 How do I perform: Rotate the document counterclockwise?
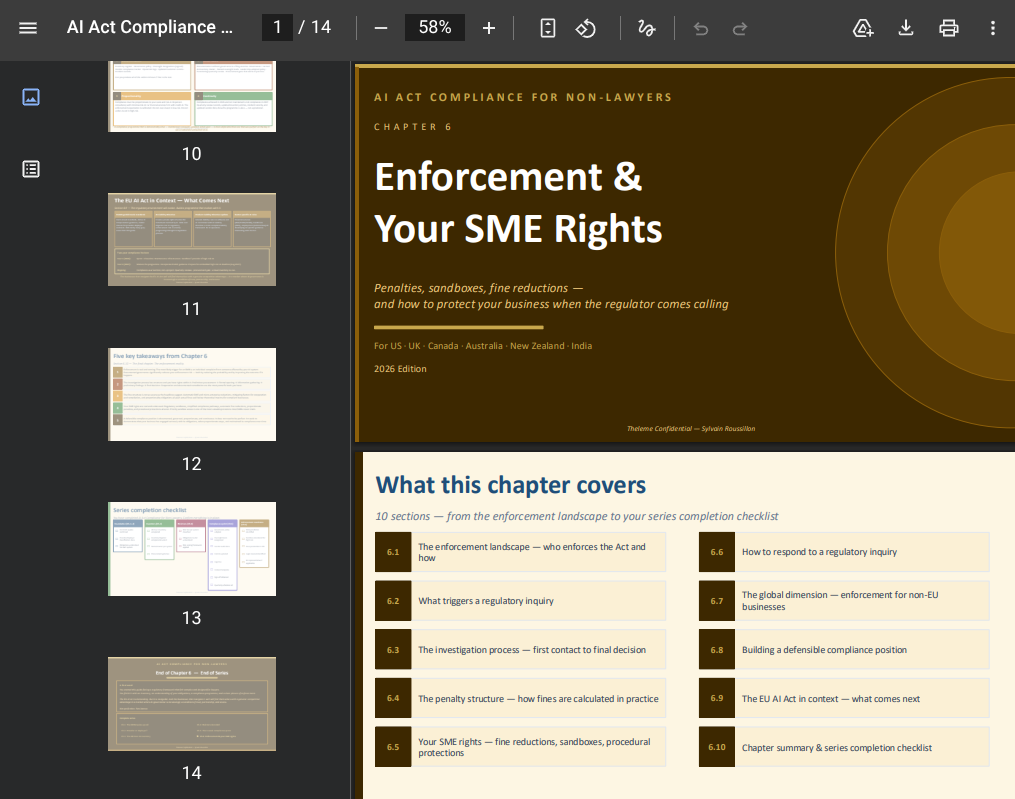click(586, 28)
